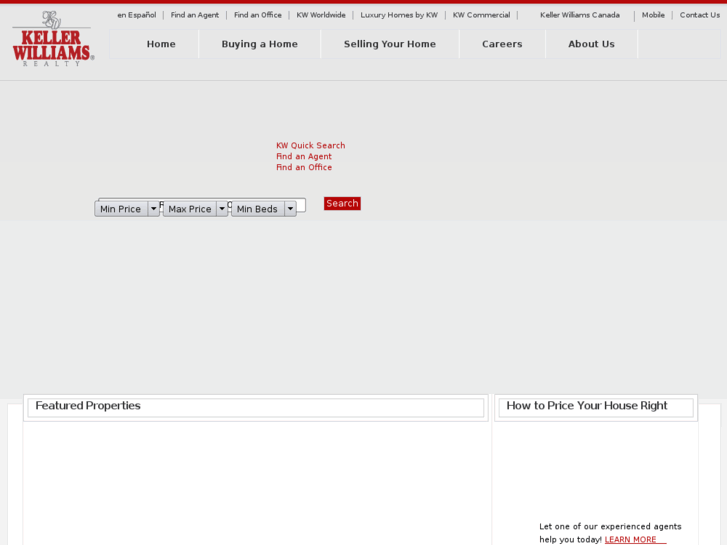Switch to en Español language link

(137, 15)
